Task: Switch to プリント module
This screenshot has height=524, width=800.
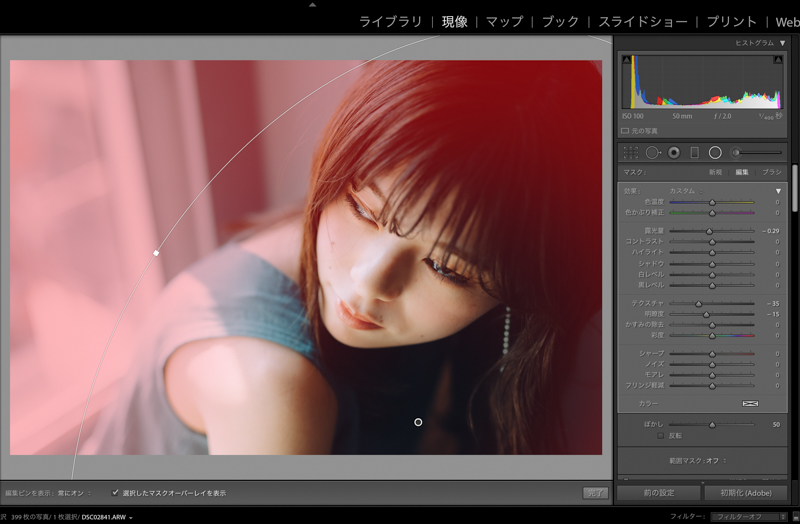Action: tap(731, 22)
